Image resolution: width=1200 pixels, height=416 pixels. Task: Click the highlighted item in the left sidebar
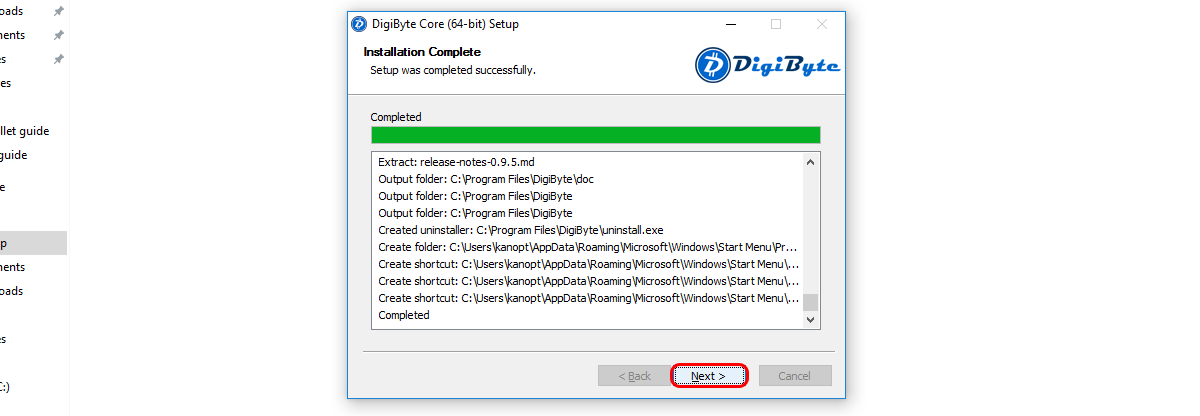coord(30,243)
